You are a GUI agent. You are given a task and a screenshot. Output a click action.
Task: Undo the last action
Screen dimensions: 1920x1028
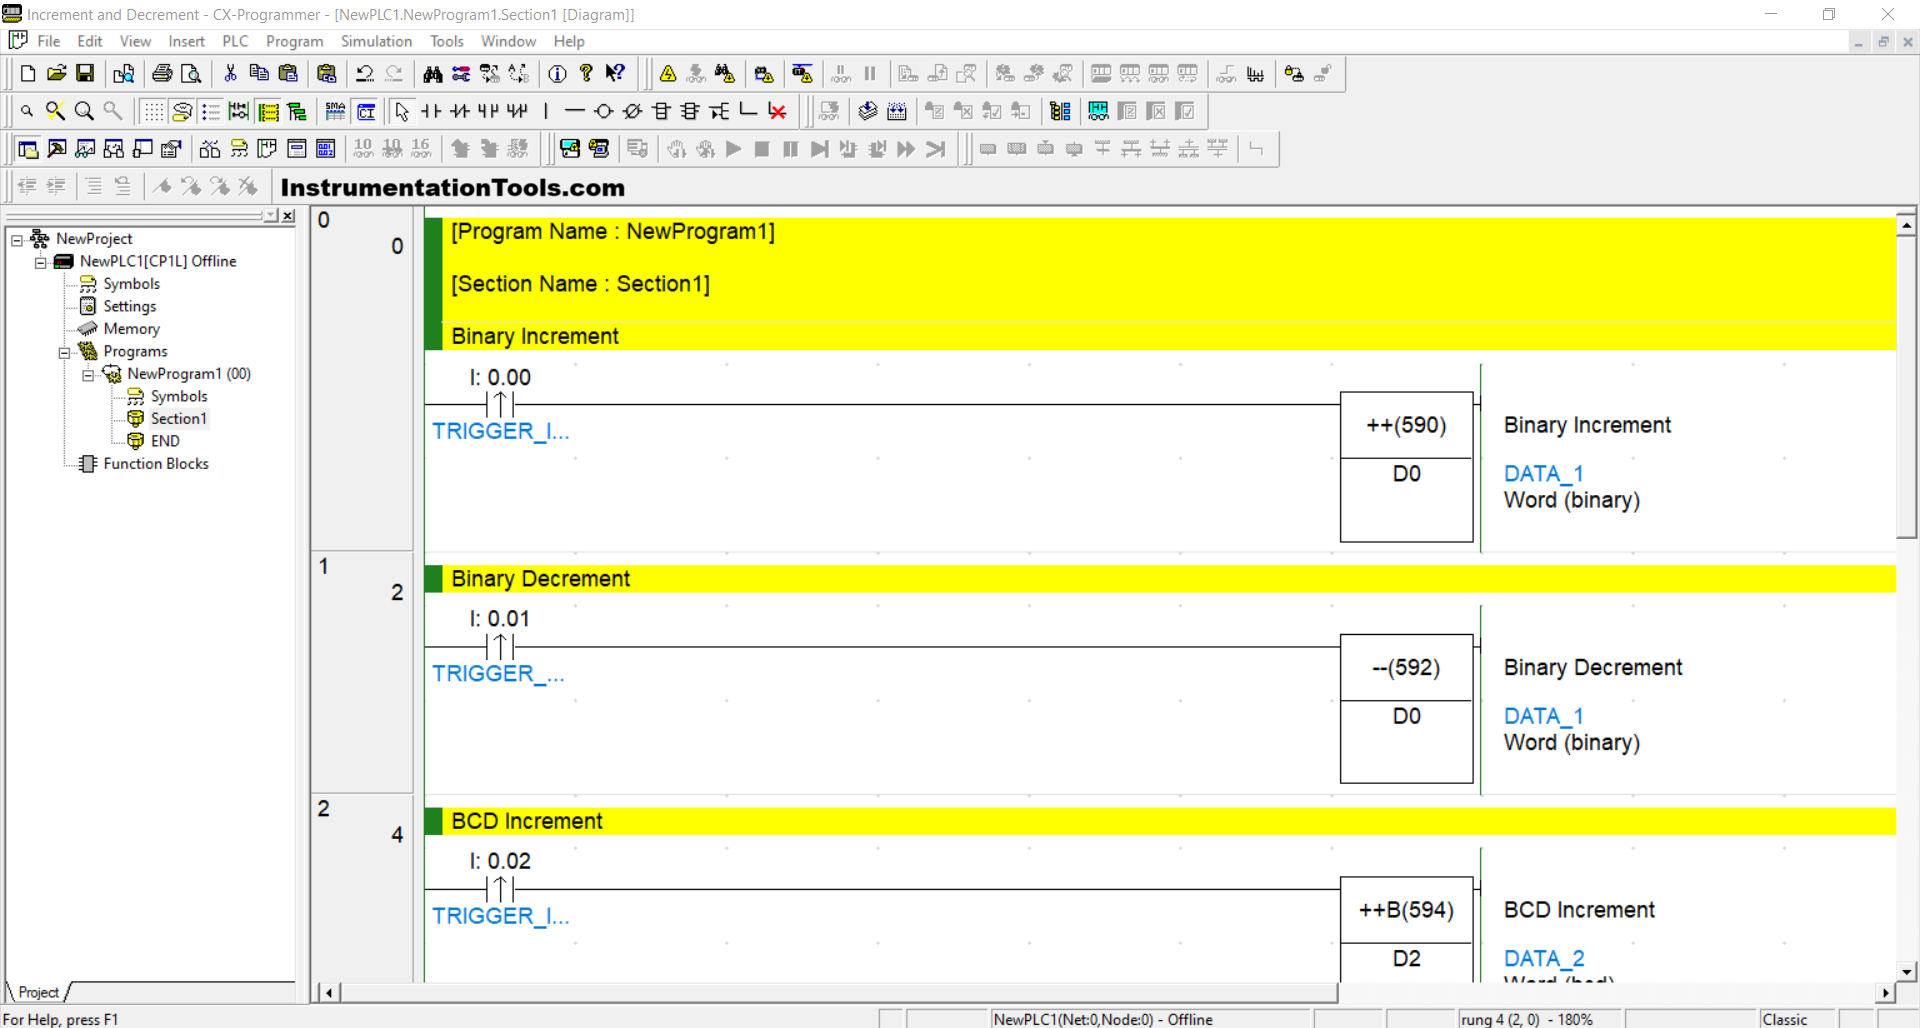[x=365, y=74]
